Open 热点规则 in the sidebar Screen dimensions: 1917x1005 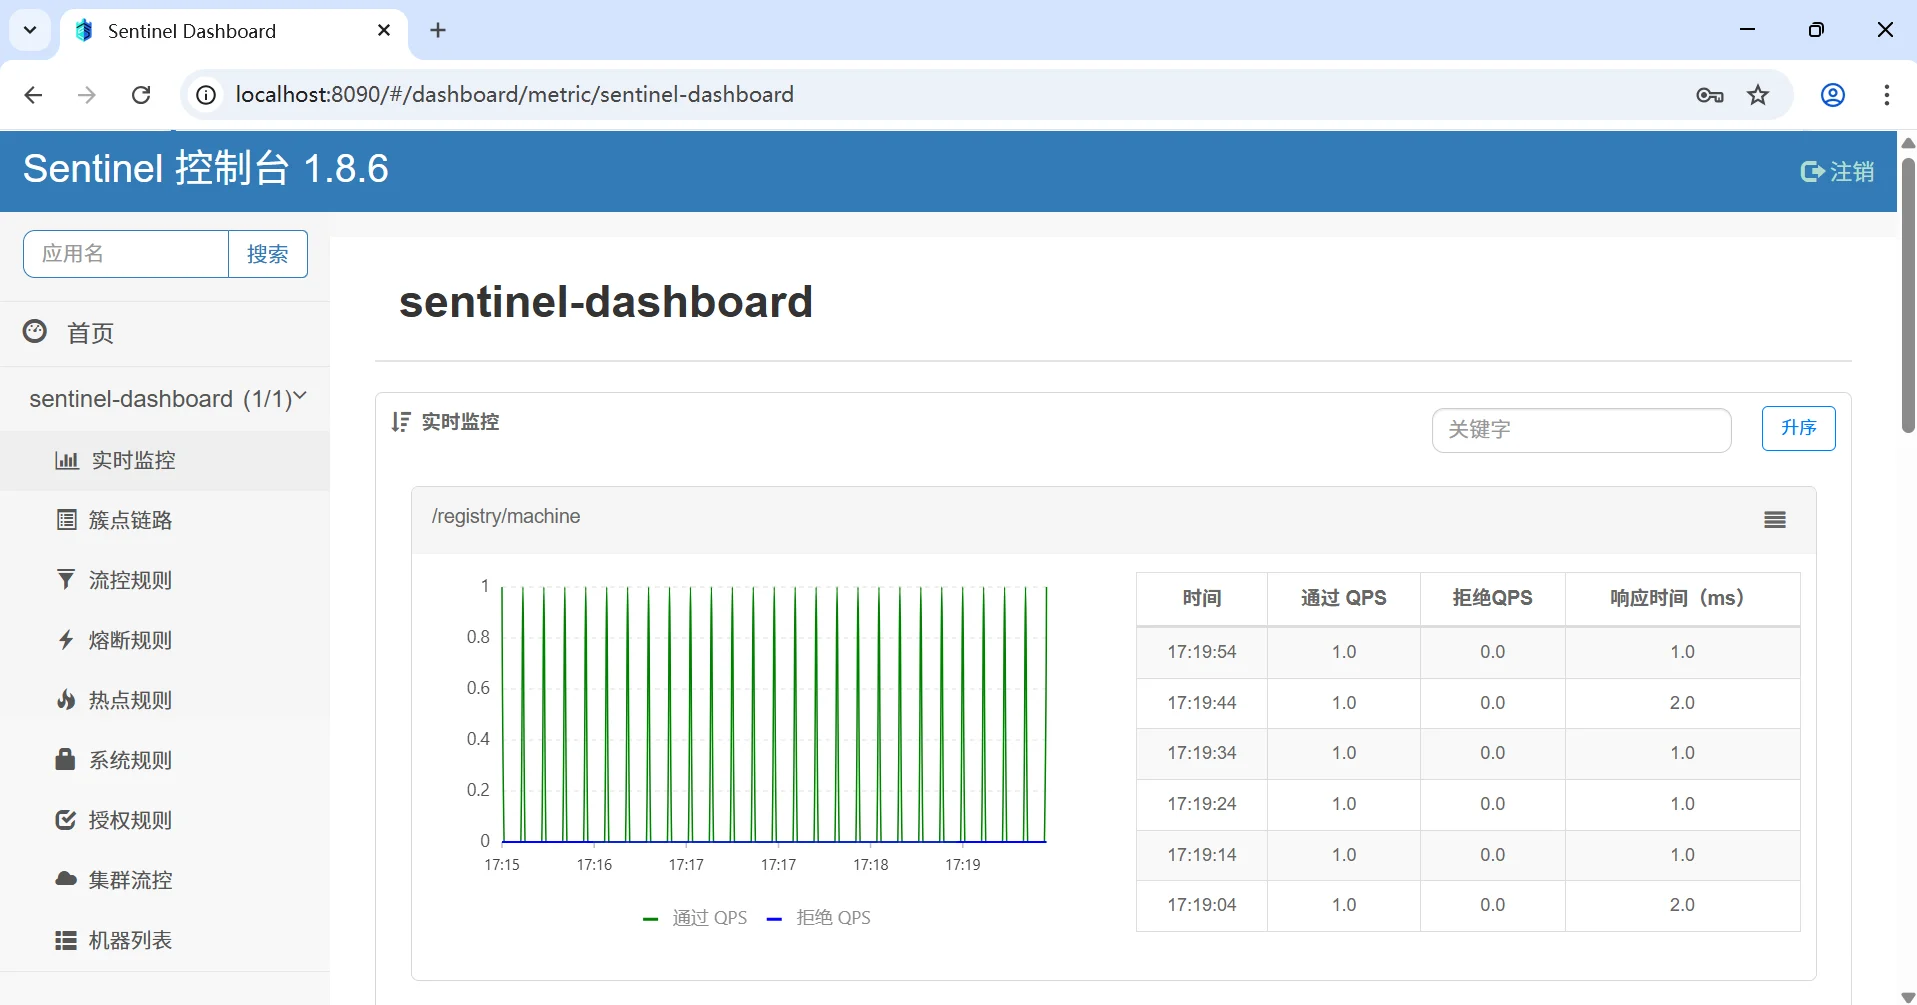click(165, 700)
